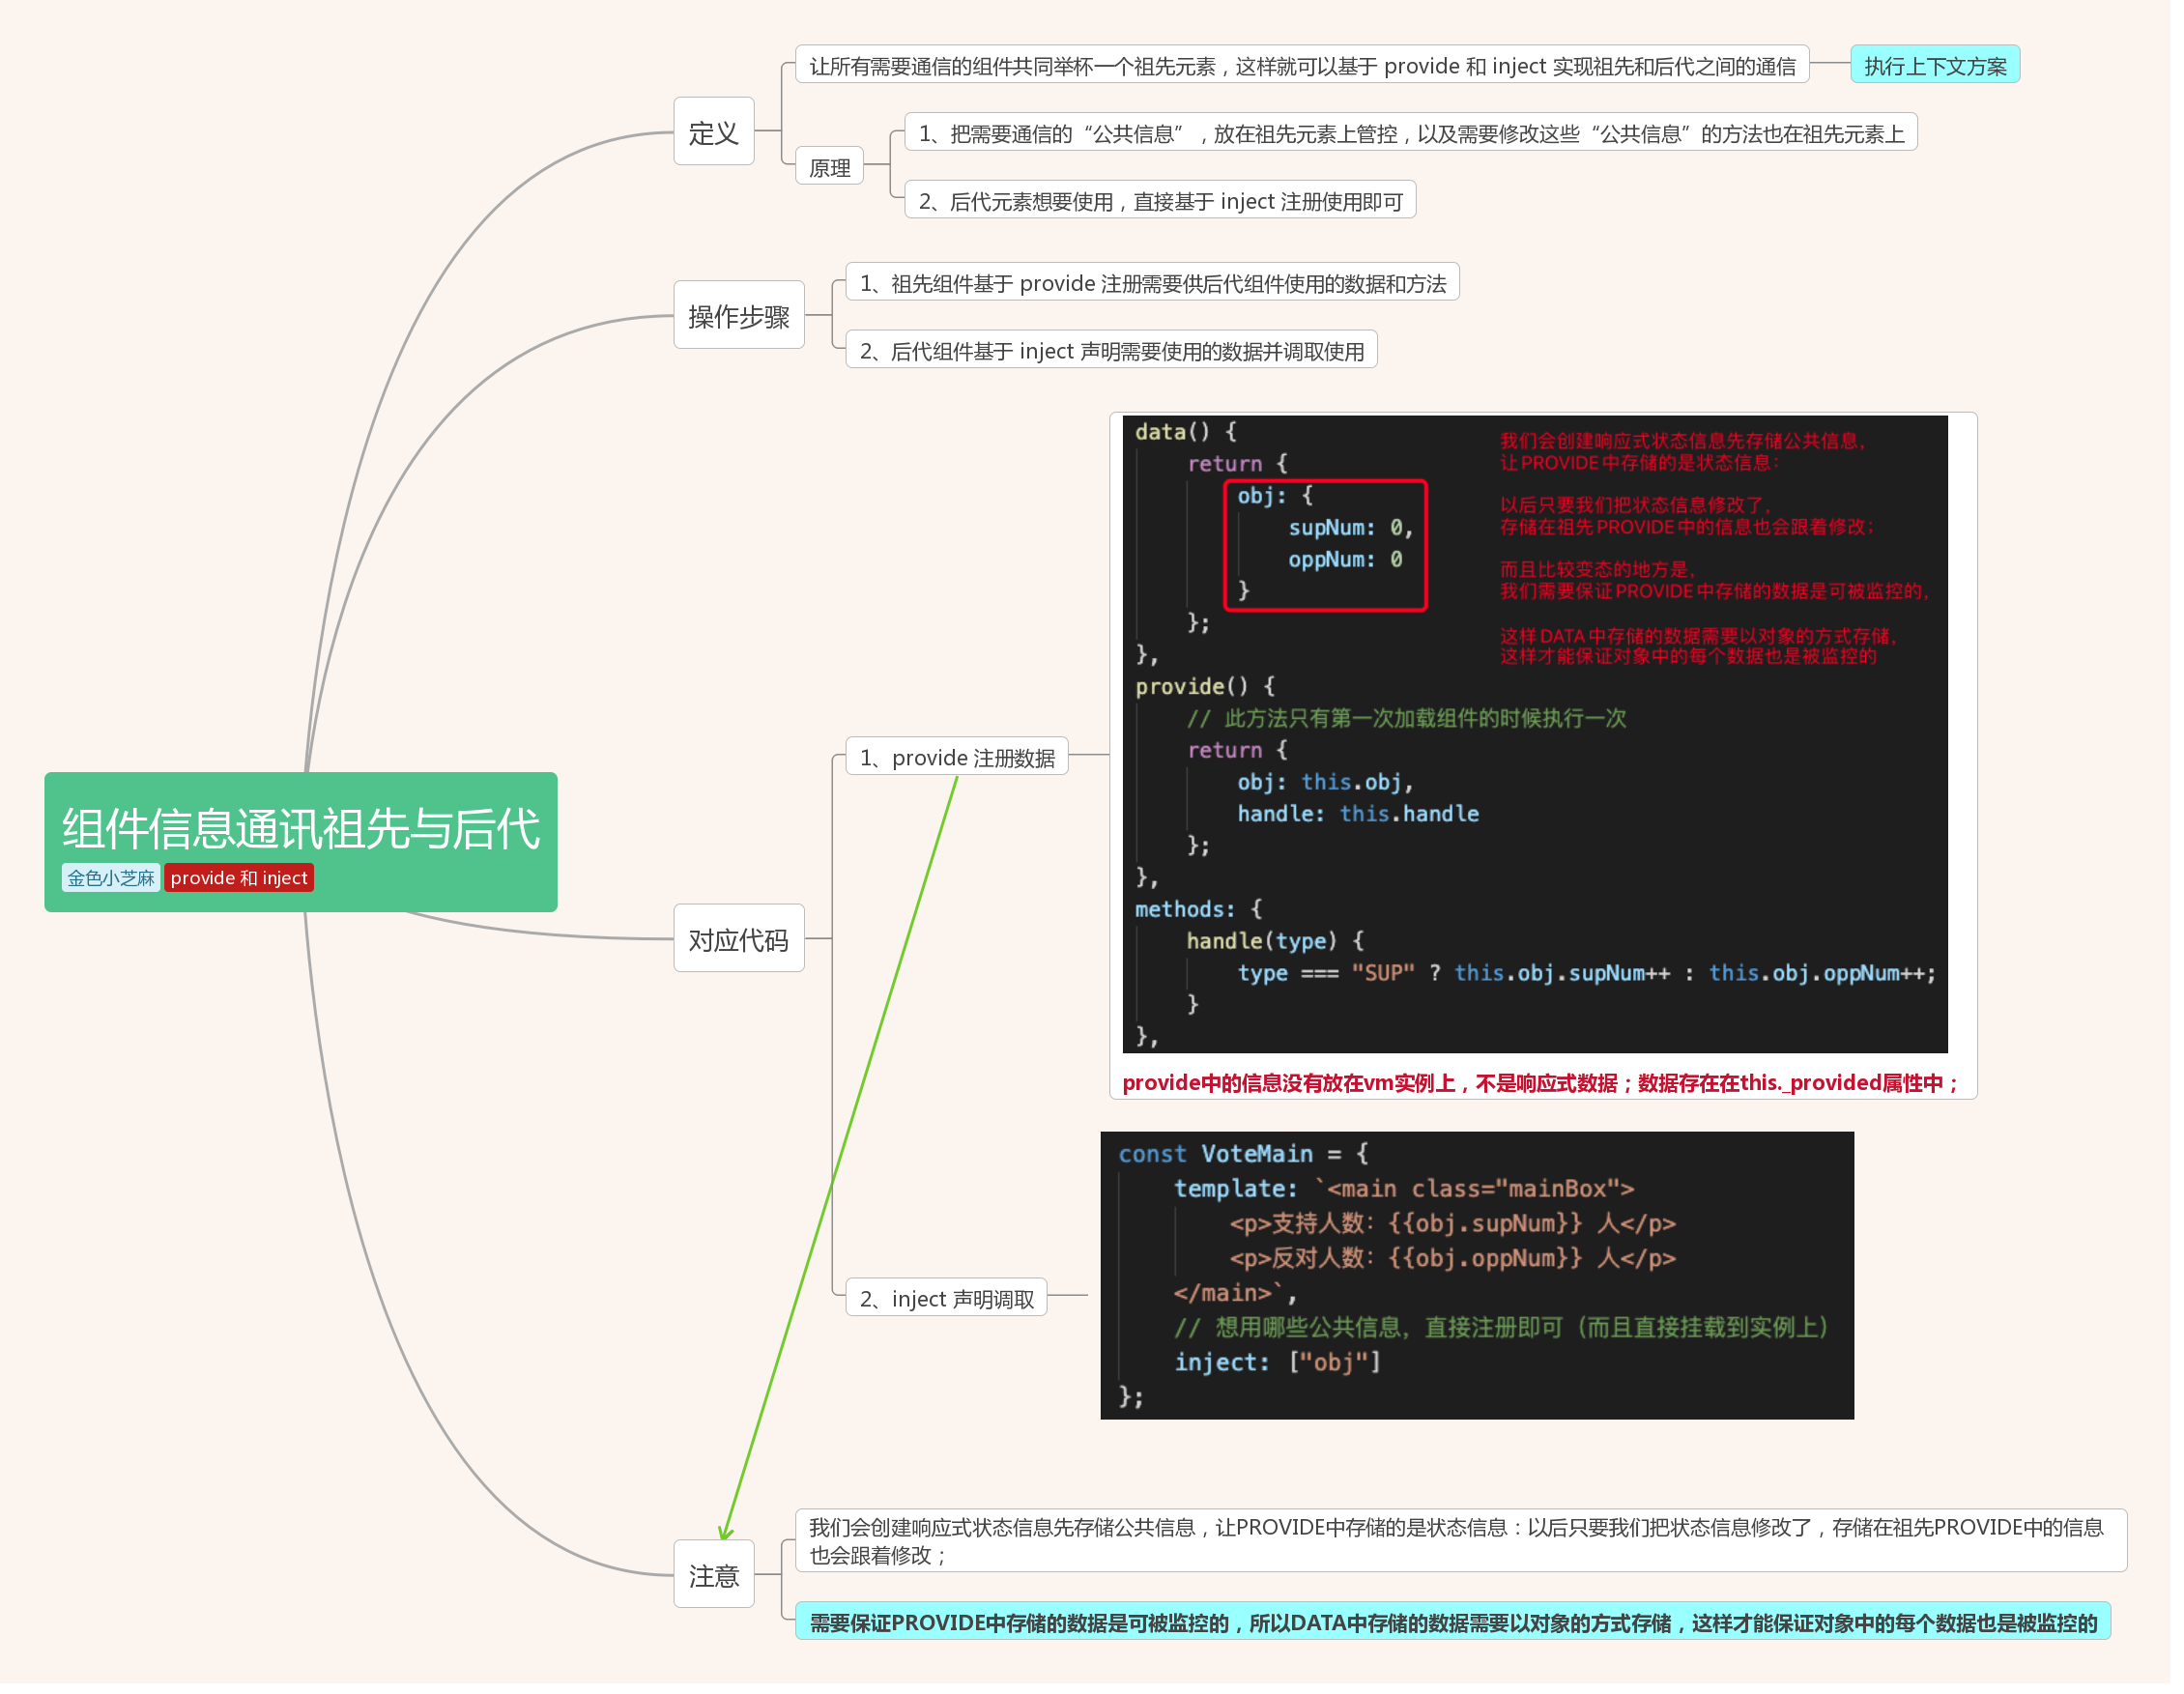Click the red provide 和 inject tag

pyautogui.click(x=238, y=878)
